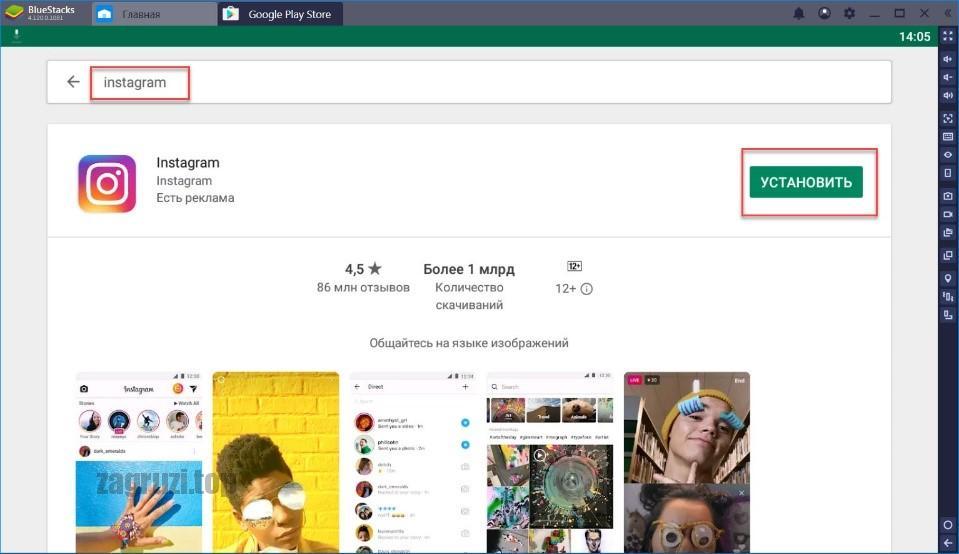The width and height of the screenshot is (959, 554).
Task: Open the Instagram feed screenshot thumbnail
Action: 139,462
